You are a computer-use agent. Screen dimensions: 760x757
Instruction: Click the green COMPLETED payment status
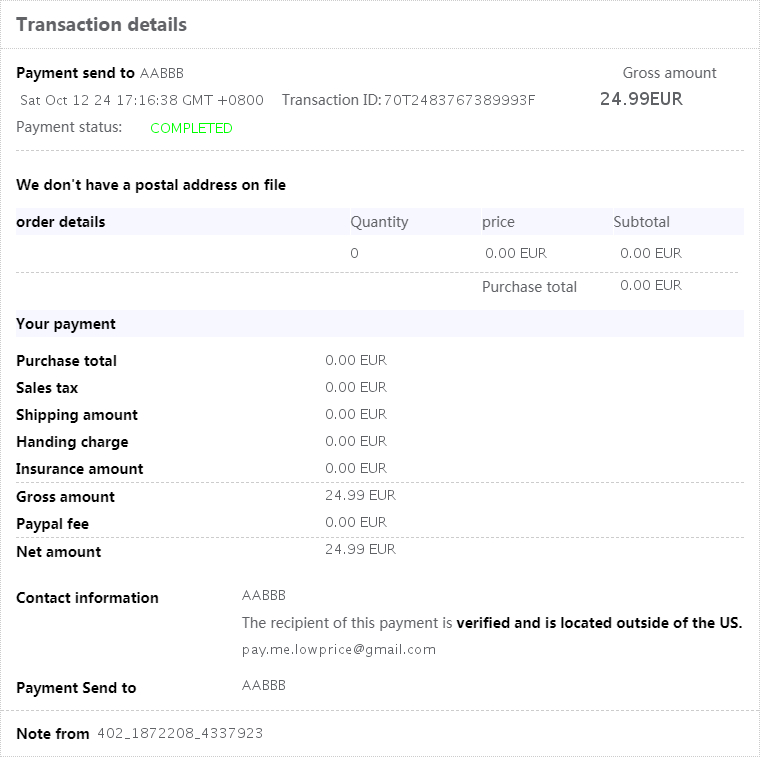pos(191,128)
